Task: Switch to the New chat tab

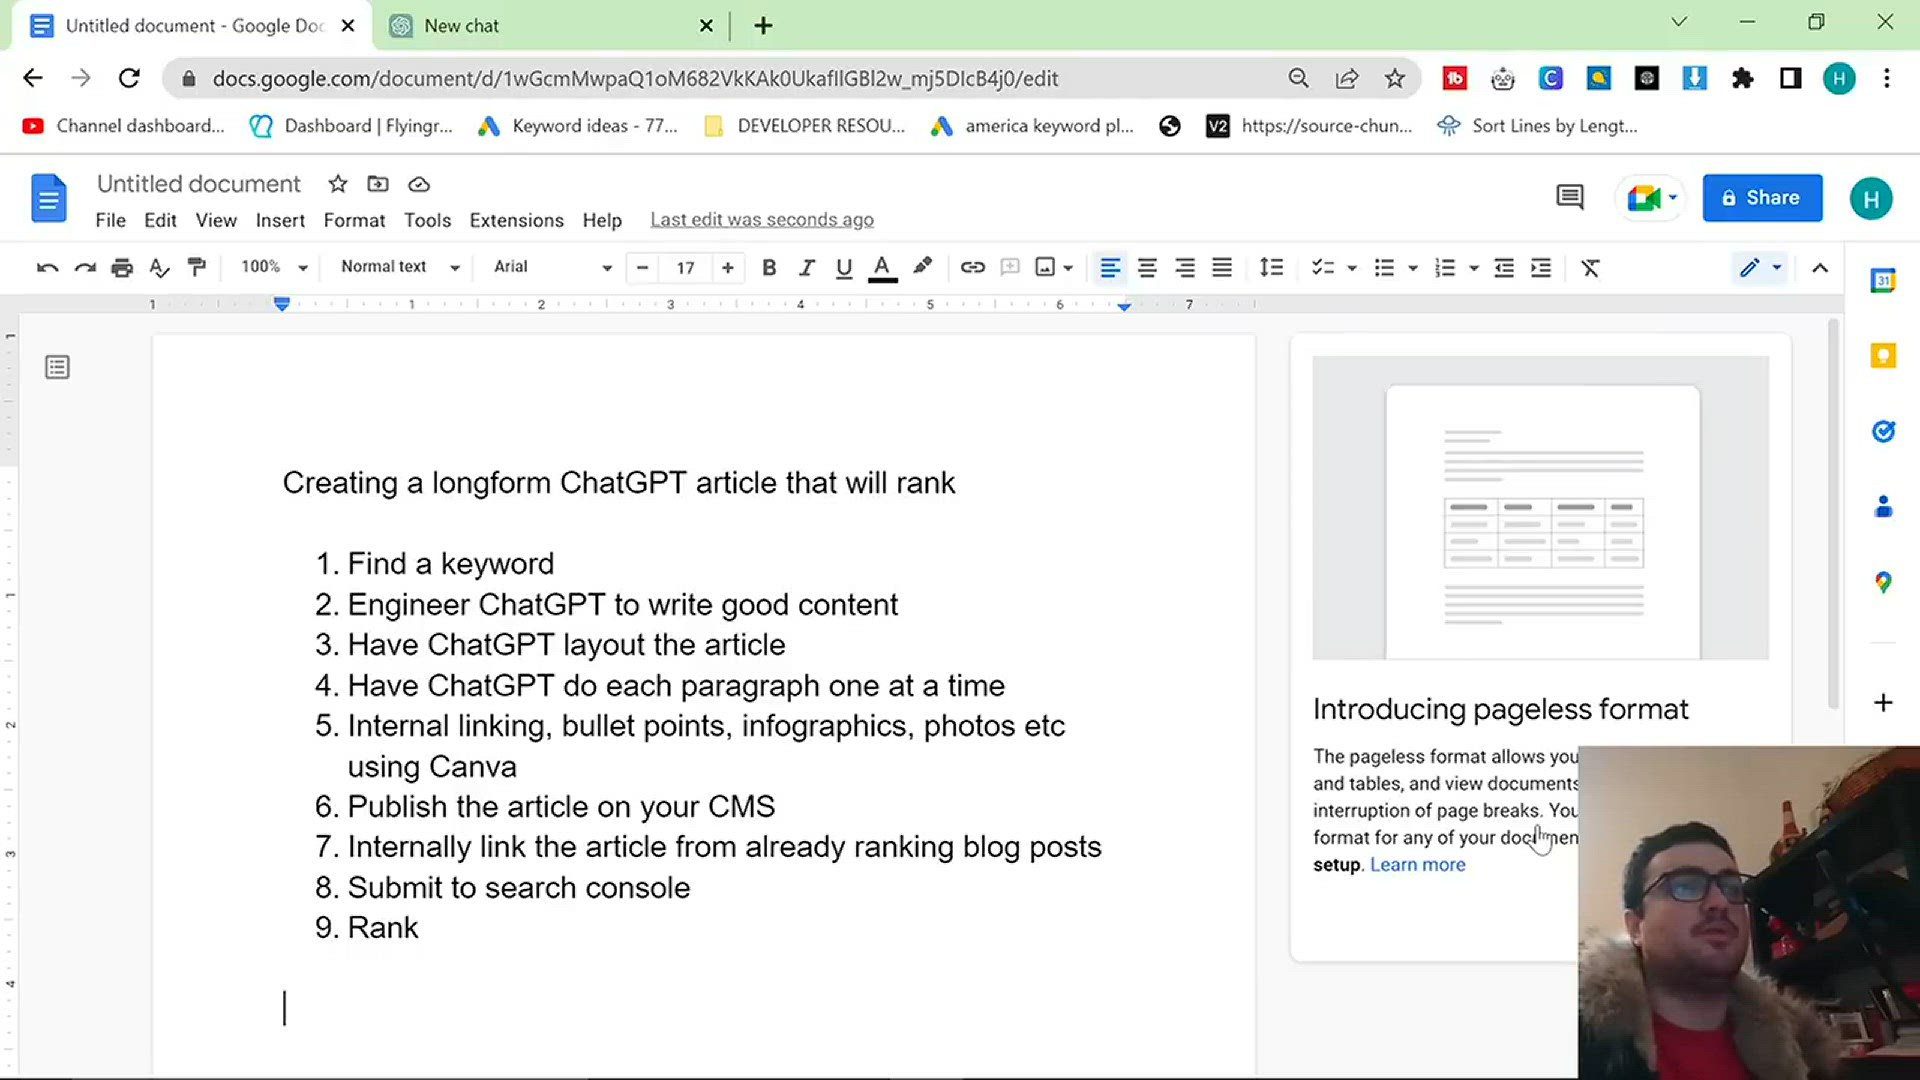Action: 551,26
